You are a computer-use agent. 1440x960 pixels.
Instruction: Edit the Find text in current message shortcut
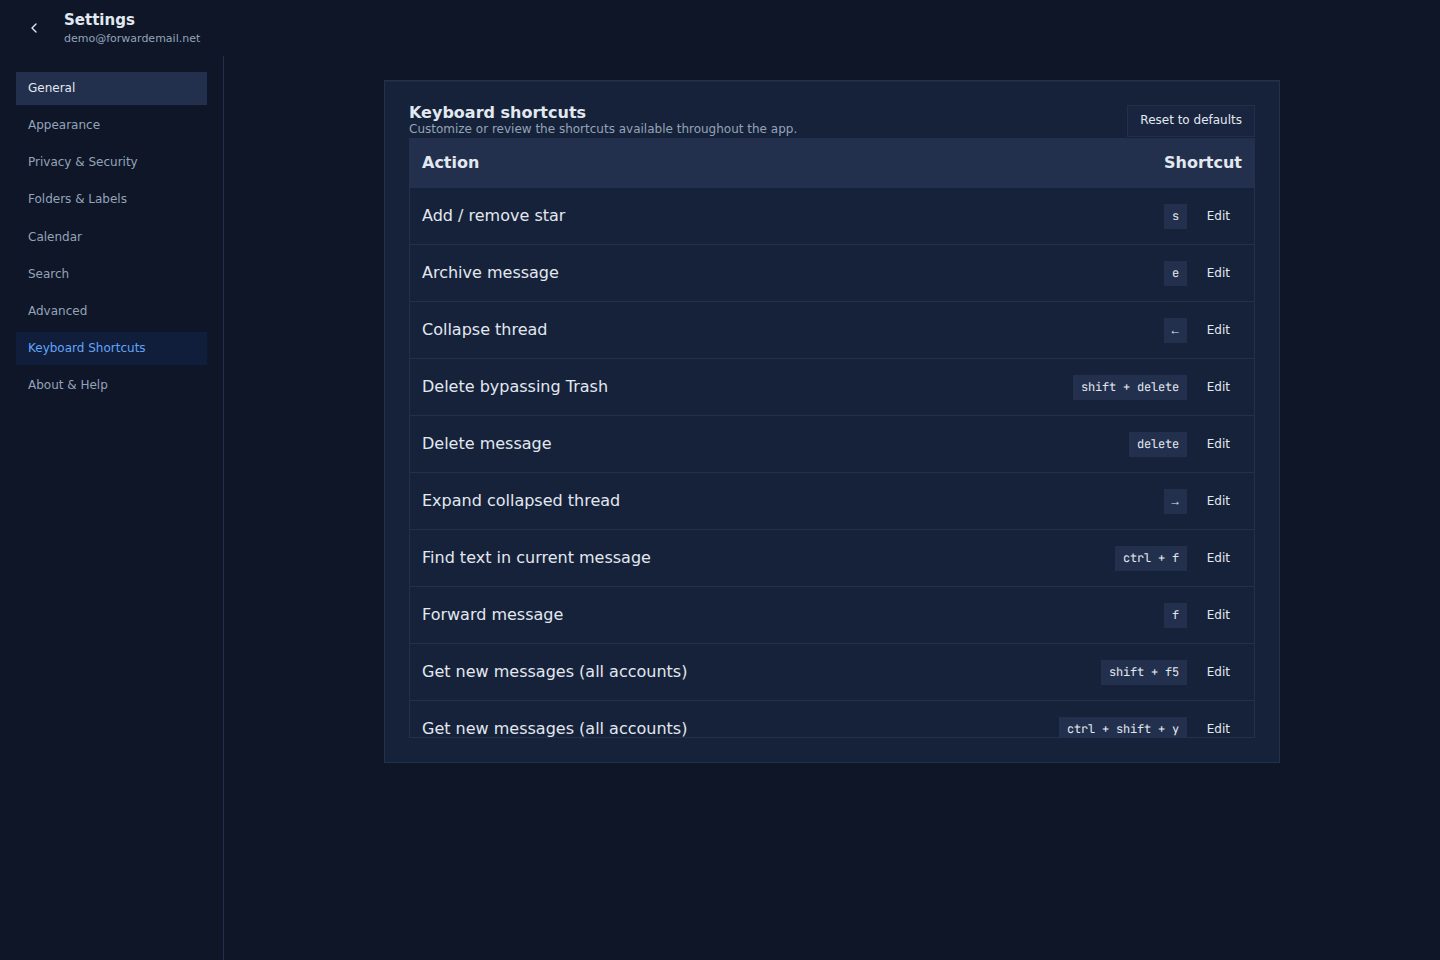1218,558
